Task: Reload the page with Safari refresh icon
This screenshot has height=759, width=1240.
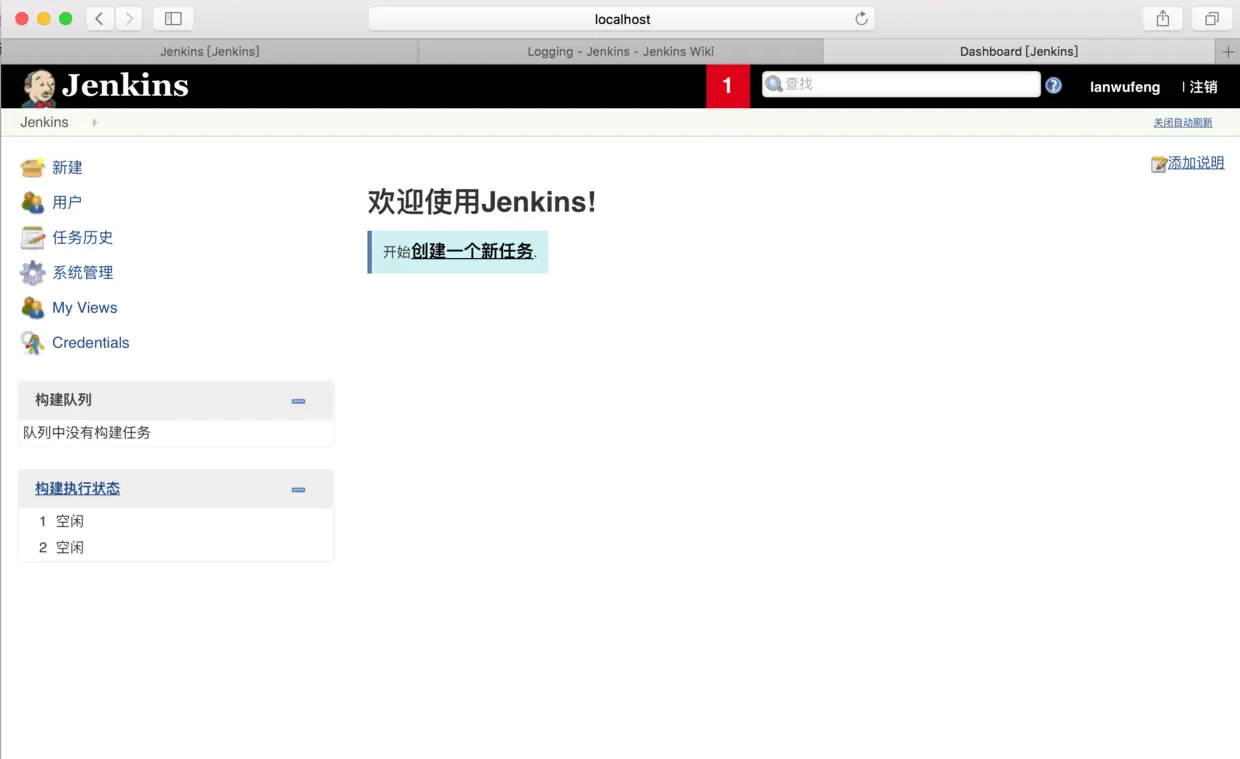Action: pos(861,18)
